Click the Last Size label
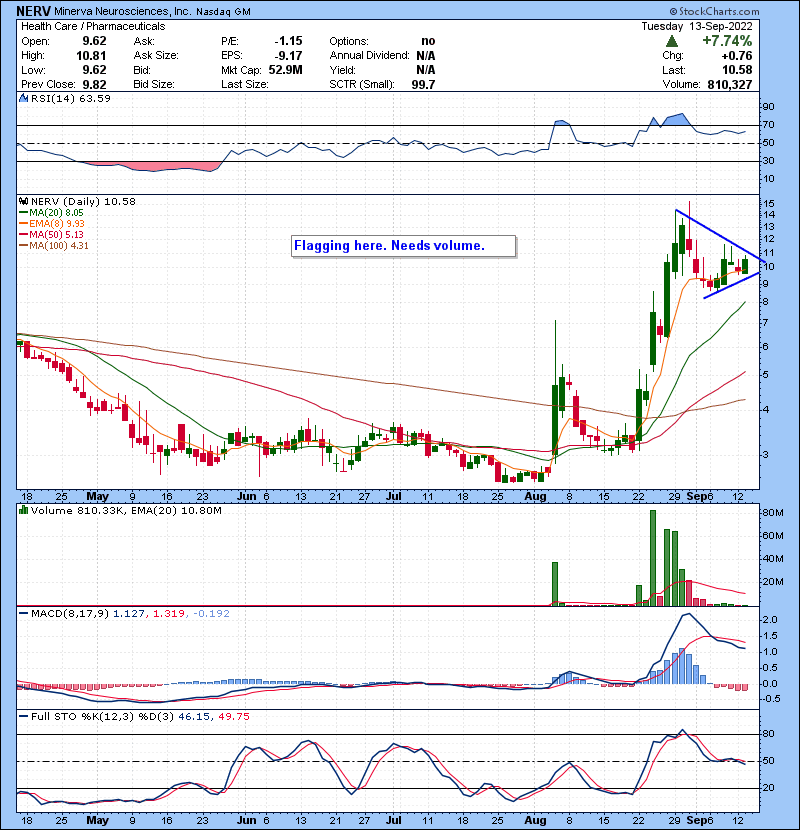This screenshot has width=800, height=830. [245, 85]
